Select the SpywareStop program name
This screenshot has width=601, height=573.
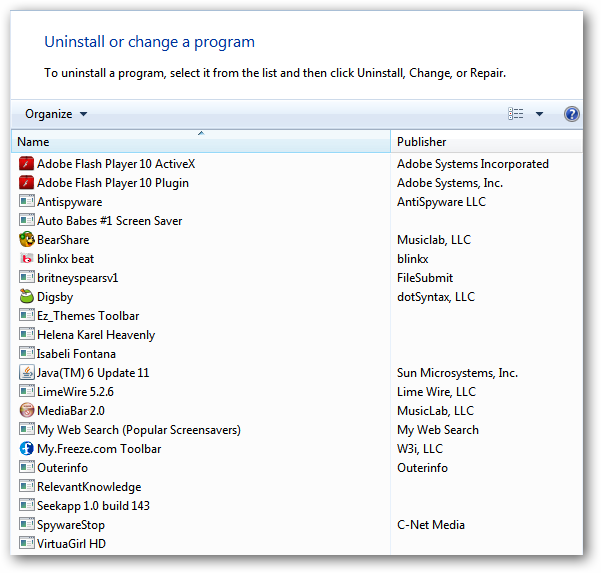[x=71, y=525]
